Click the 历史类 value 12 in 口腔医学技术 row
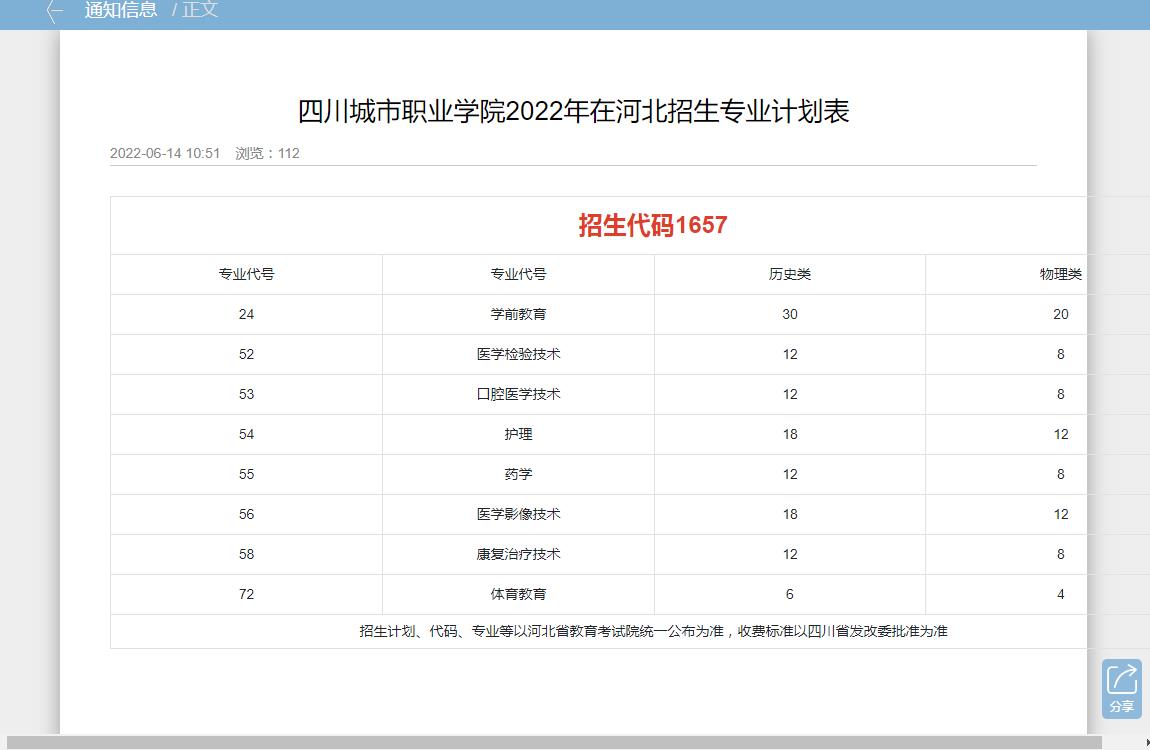 click(790, 394)
